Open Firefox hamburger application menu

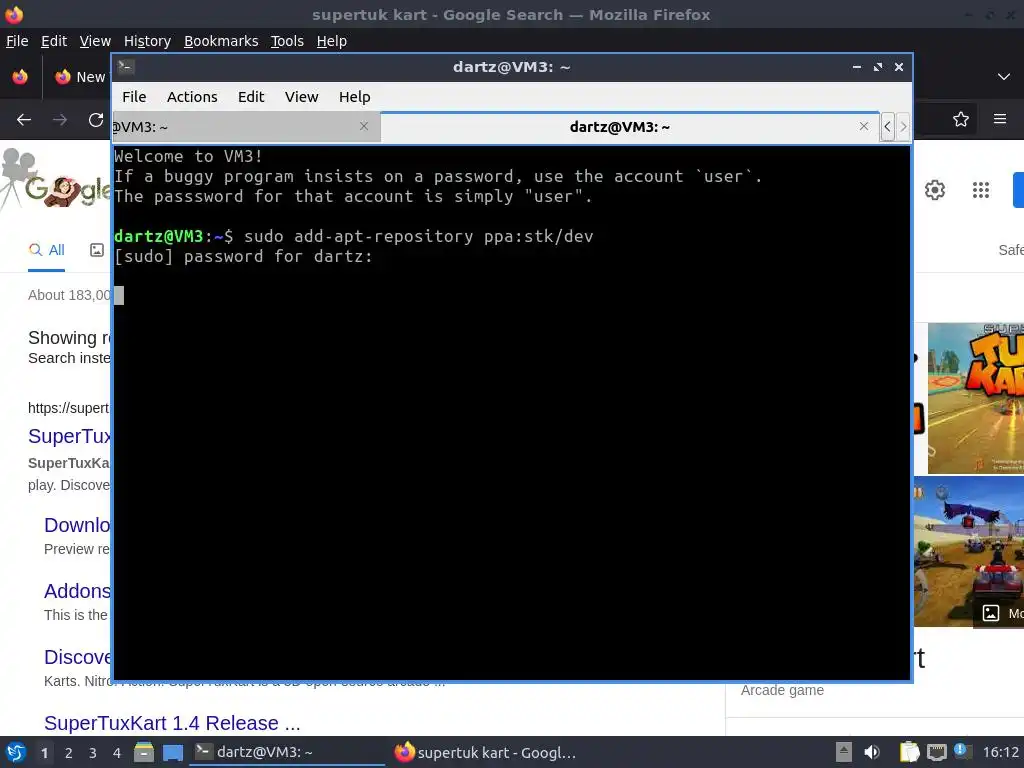coord(1000,119)
